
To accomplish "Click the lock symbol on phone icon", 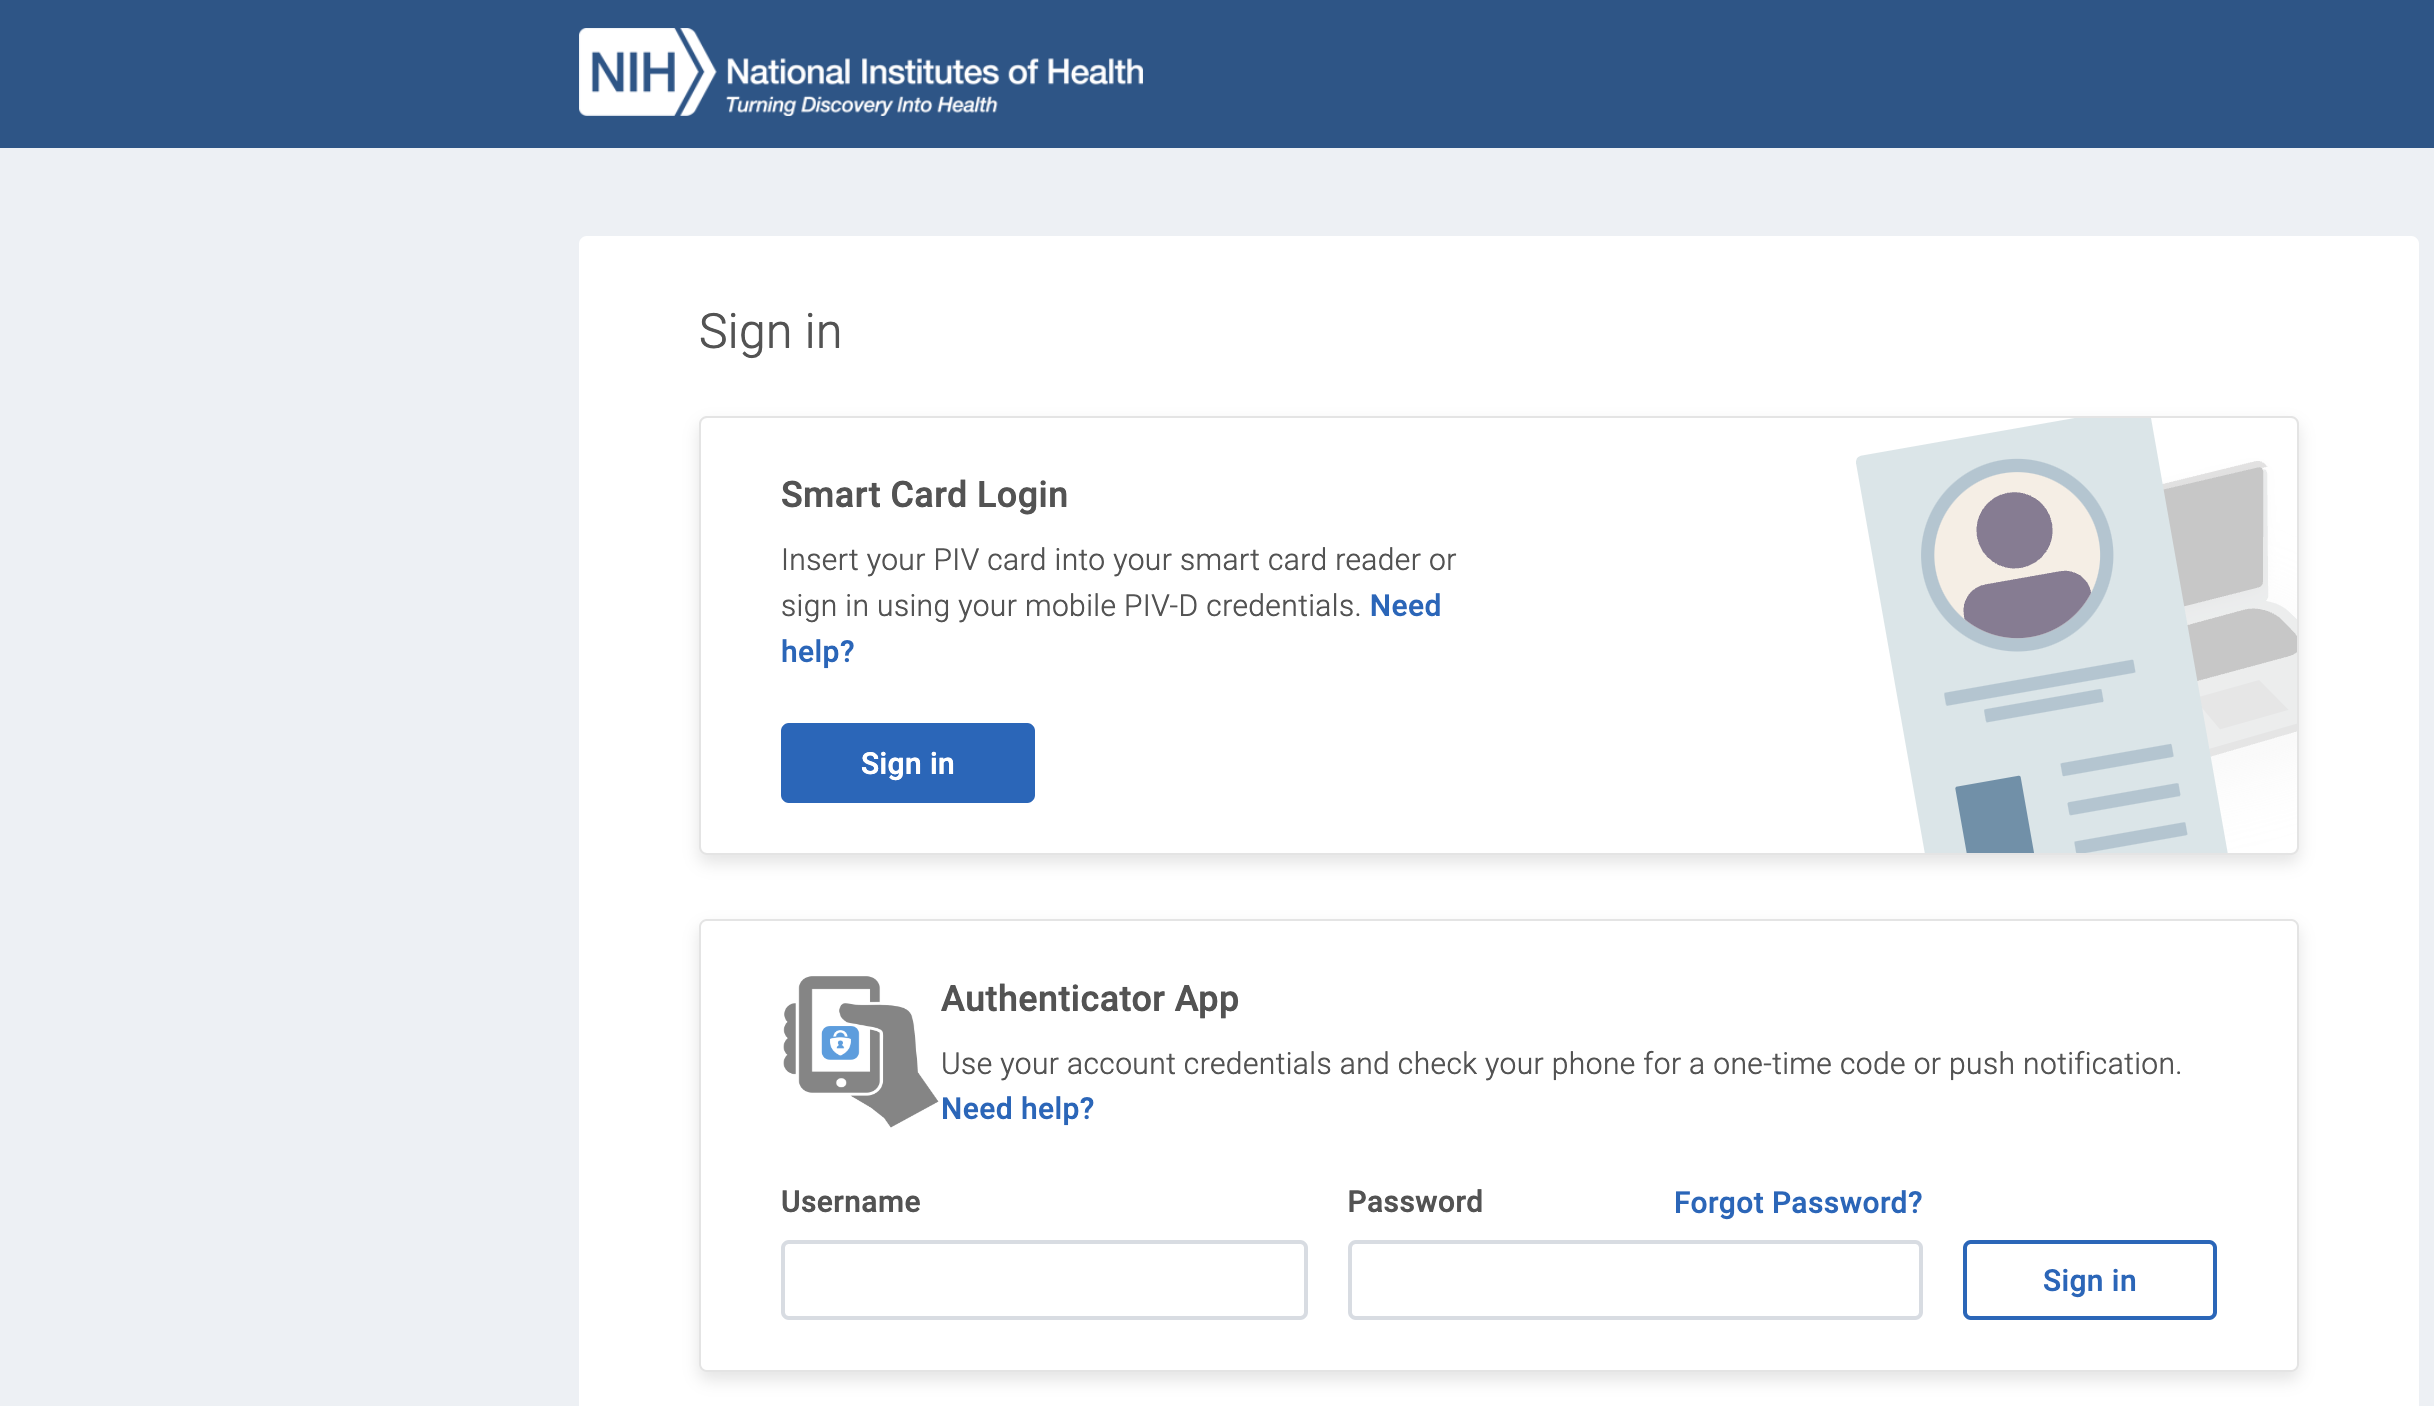I will (840, 1043).
